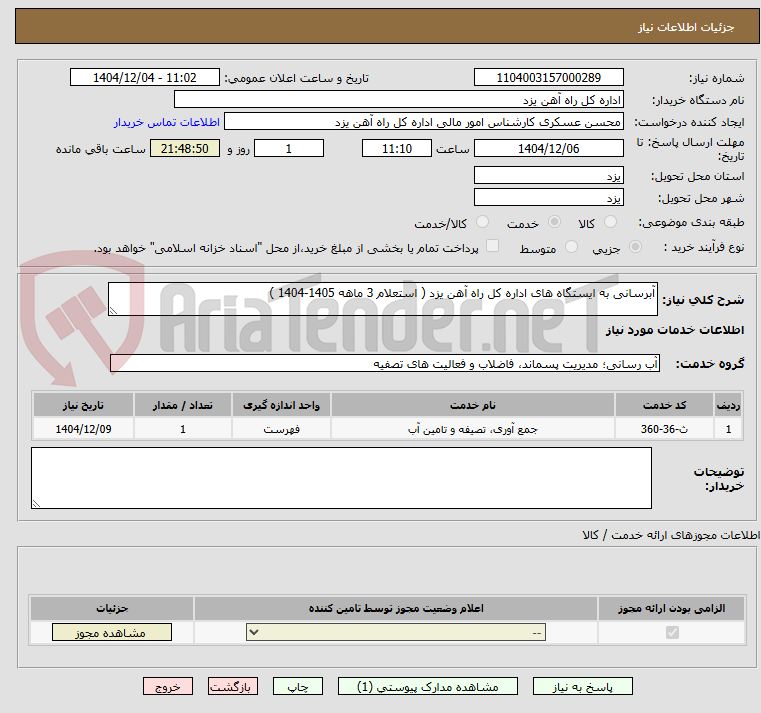Click the اعلام وضعیت مجوز توسط تامین کننده header
The height and width of the screenshot is (713, 761).
coord(396,608)
